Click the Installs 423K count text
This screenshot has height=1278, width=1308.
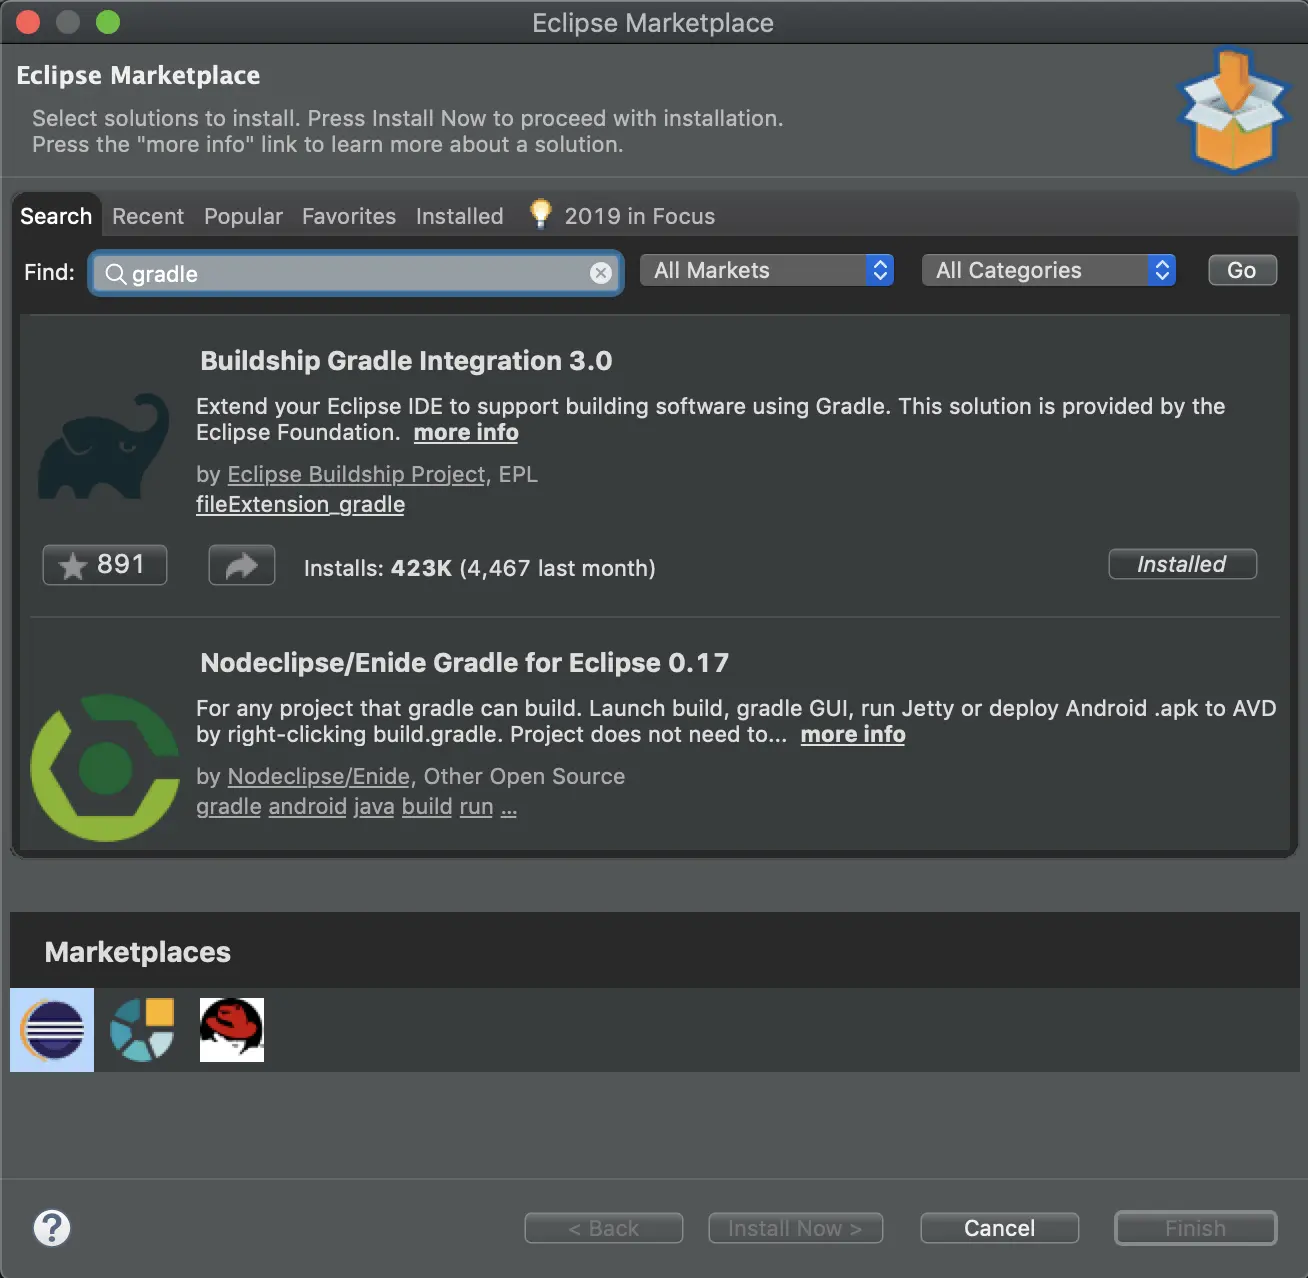(x=480, y=568)
